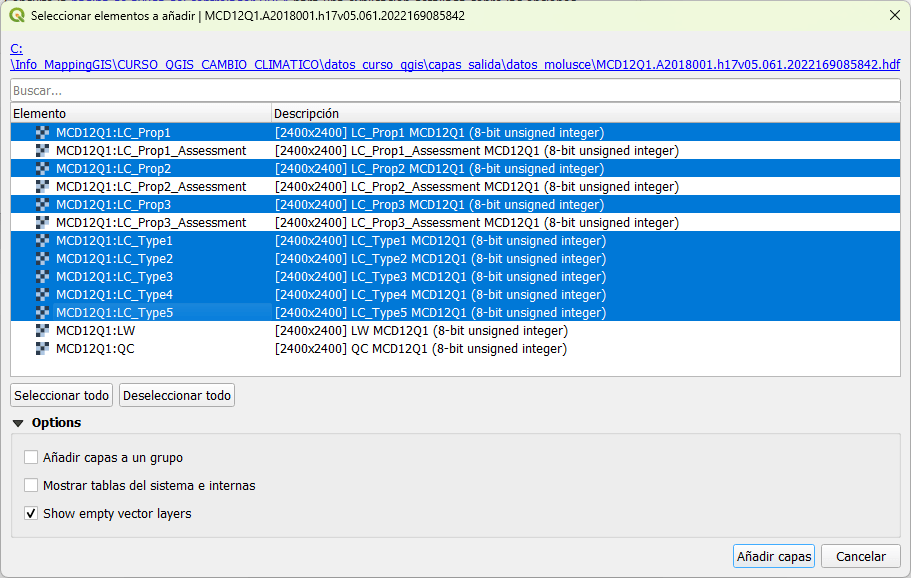Click raster icon of MCD12Q1:LC_Prop3 row

42,204
